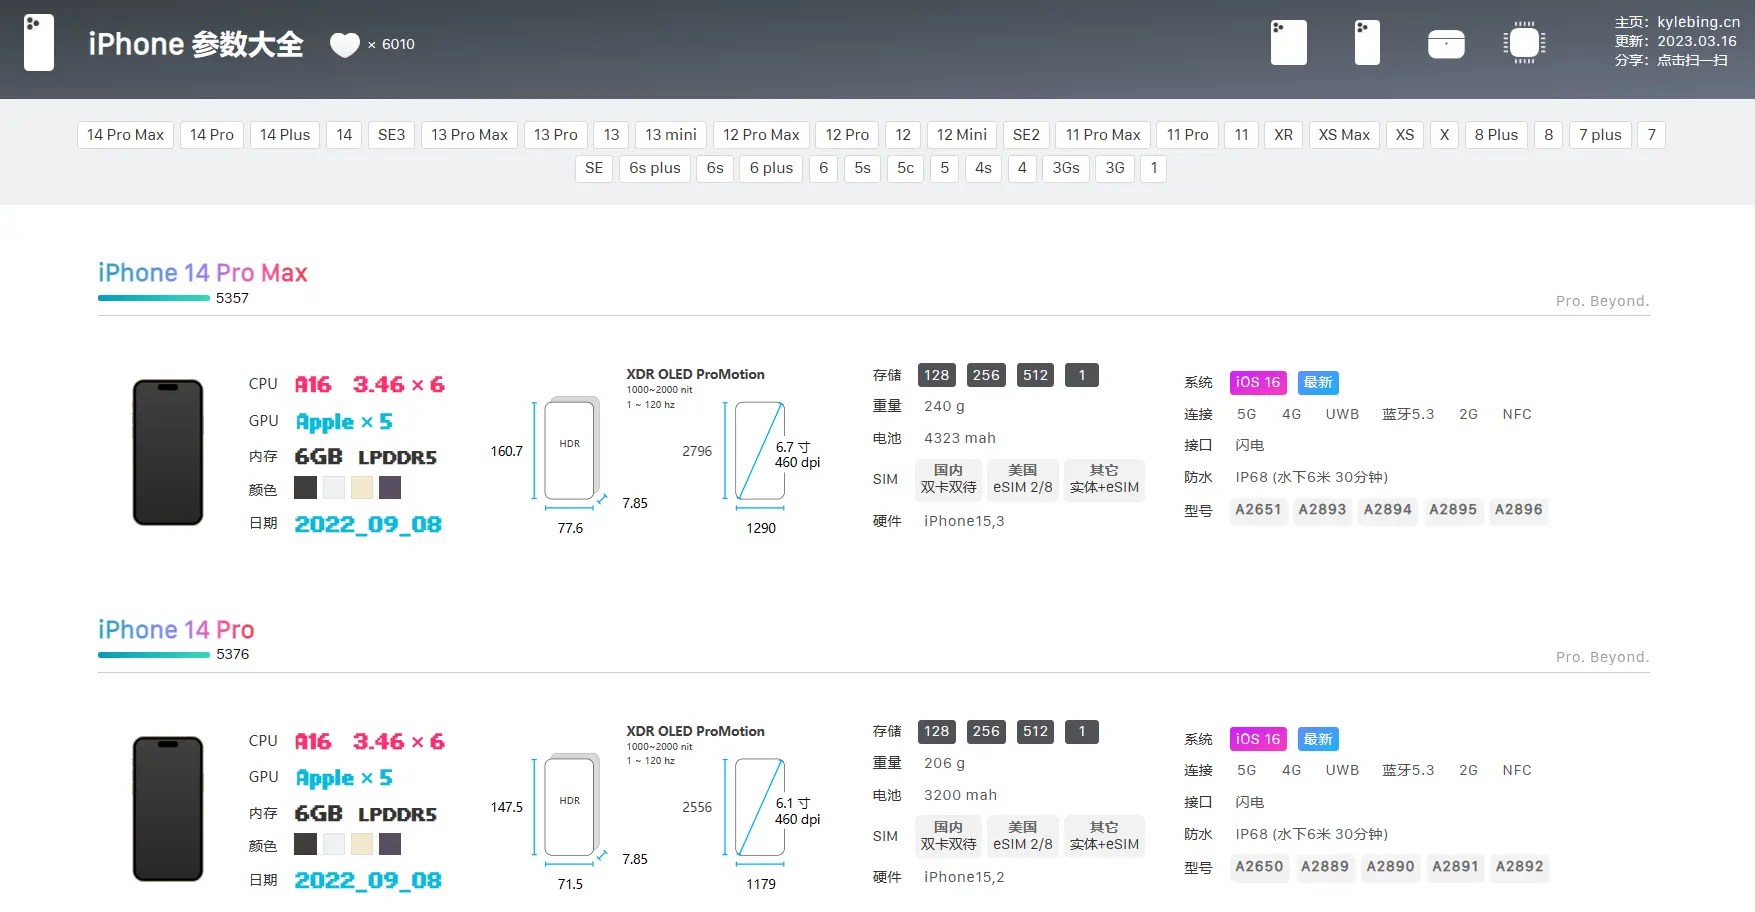This screenshot has height=912, width=1755.
Task: Open the 3Gs tab
Action: tap(1066, 168)
